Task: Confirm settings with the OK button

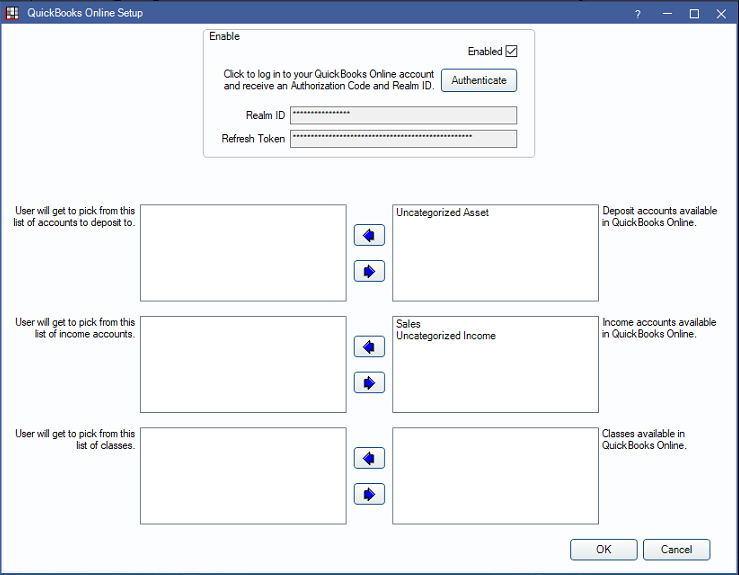Action: tap(603, 549)
